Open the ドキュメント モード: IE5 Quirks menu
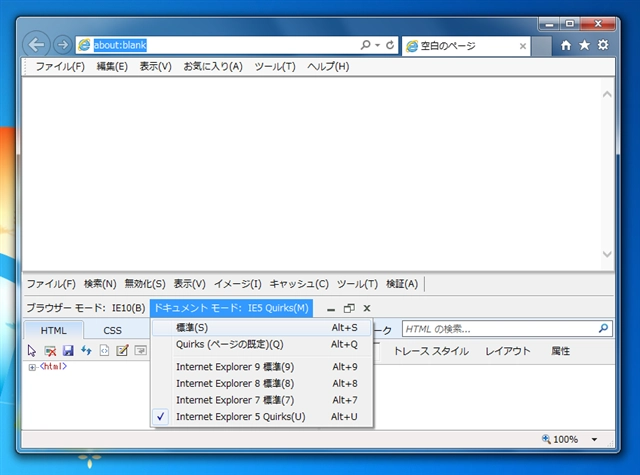Viewport: 640px width, 475px height. 231,308
